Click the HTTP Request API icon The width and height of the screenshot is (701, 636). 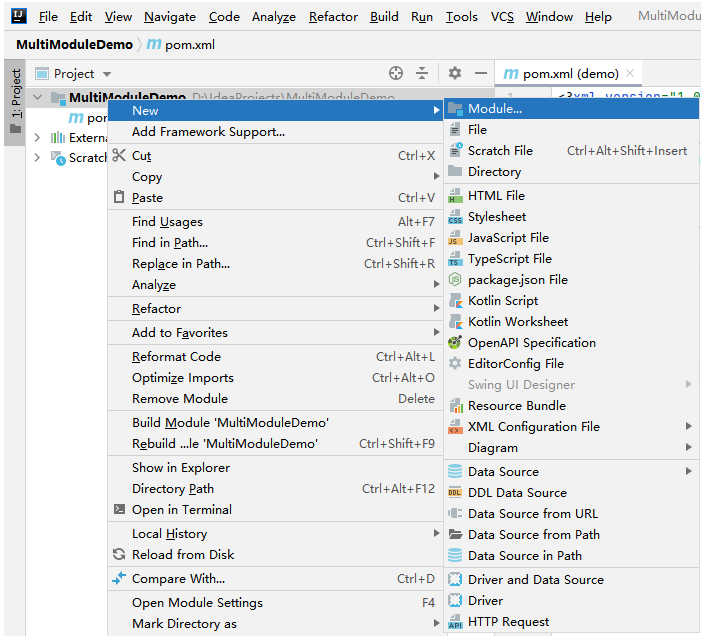tap(455, 622)
